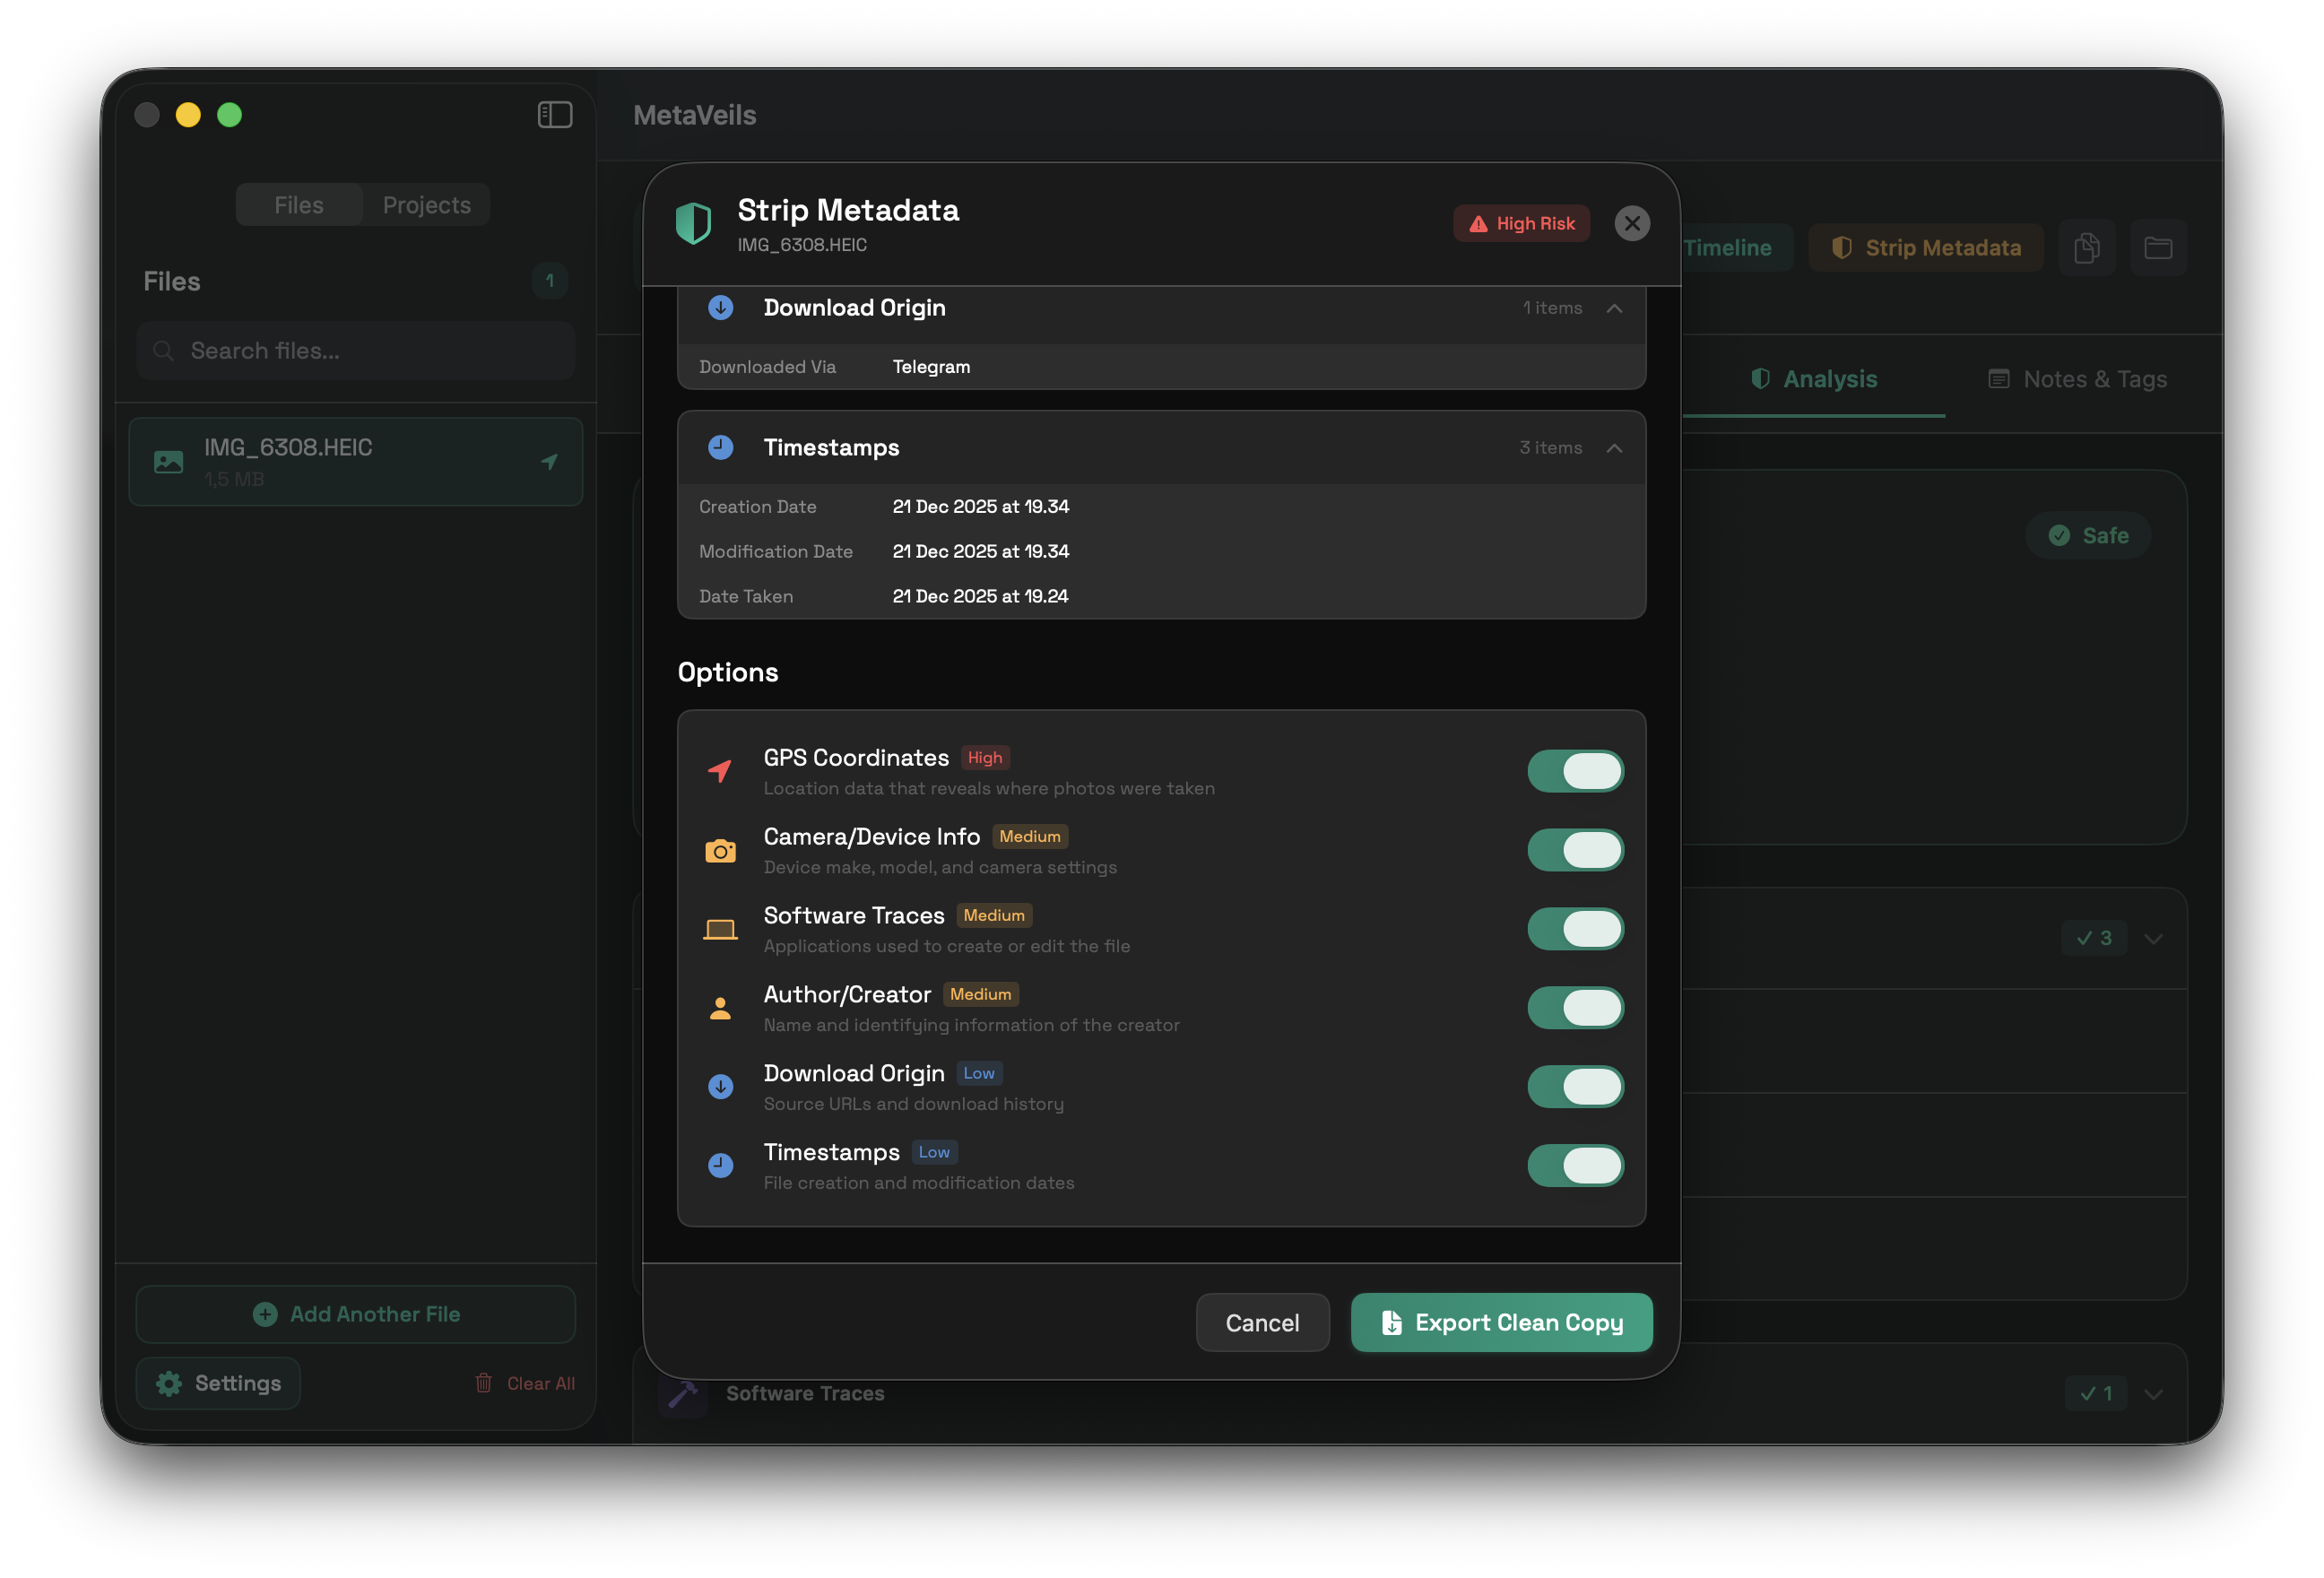Click the Settings gear button
The image size is (2324, 1578).
click(x=218, y=1383)
